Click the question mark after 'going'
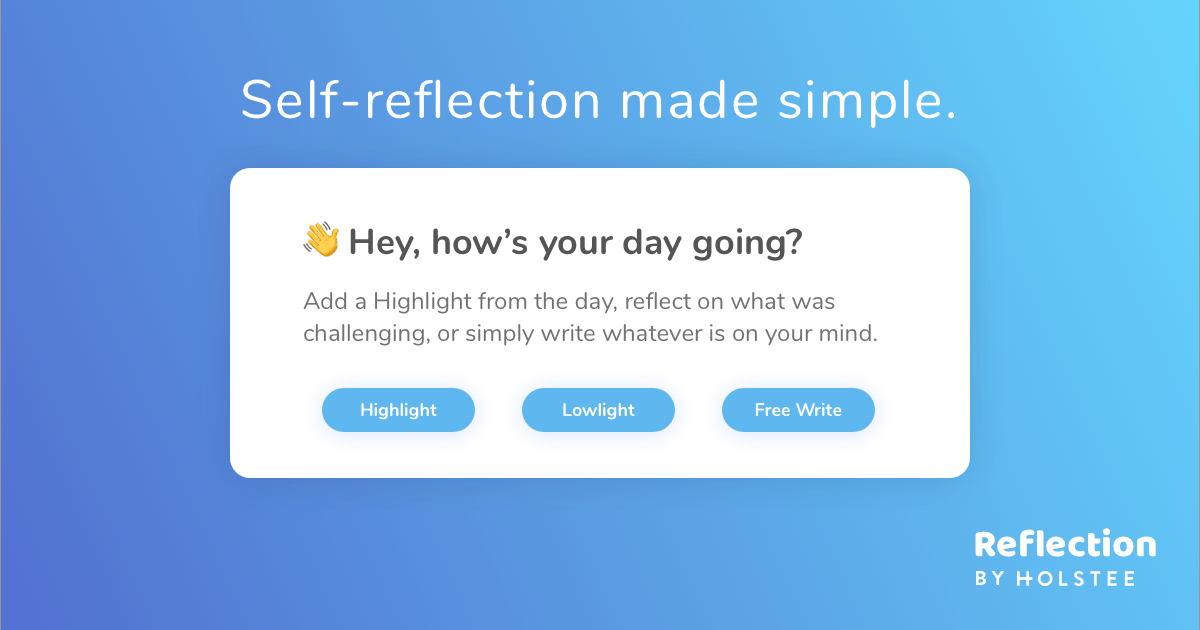 [x=794, y=240]
